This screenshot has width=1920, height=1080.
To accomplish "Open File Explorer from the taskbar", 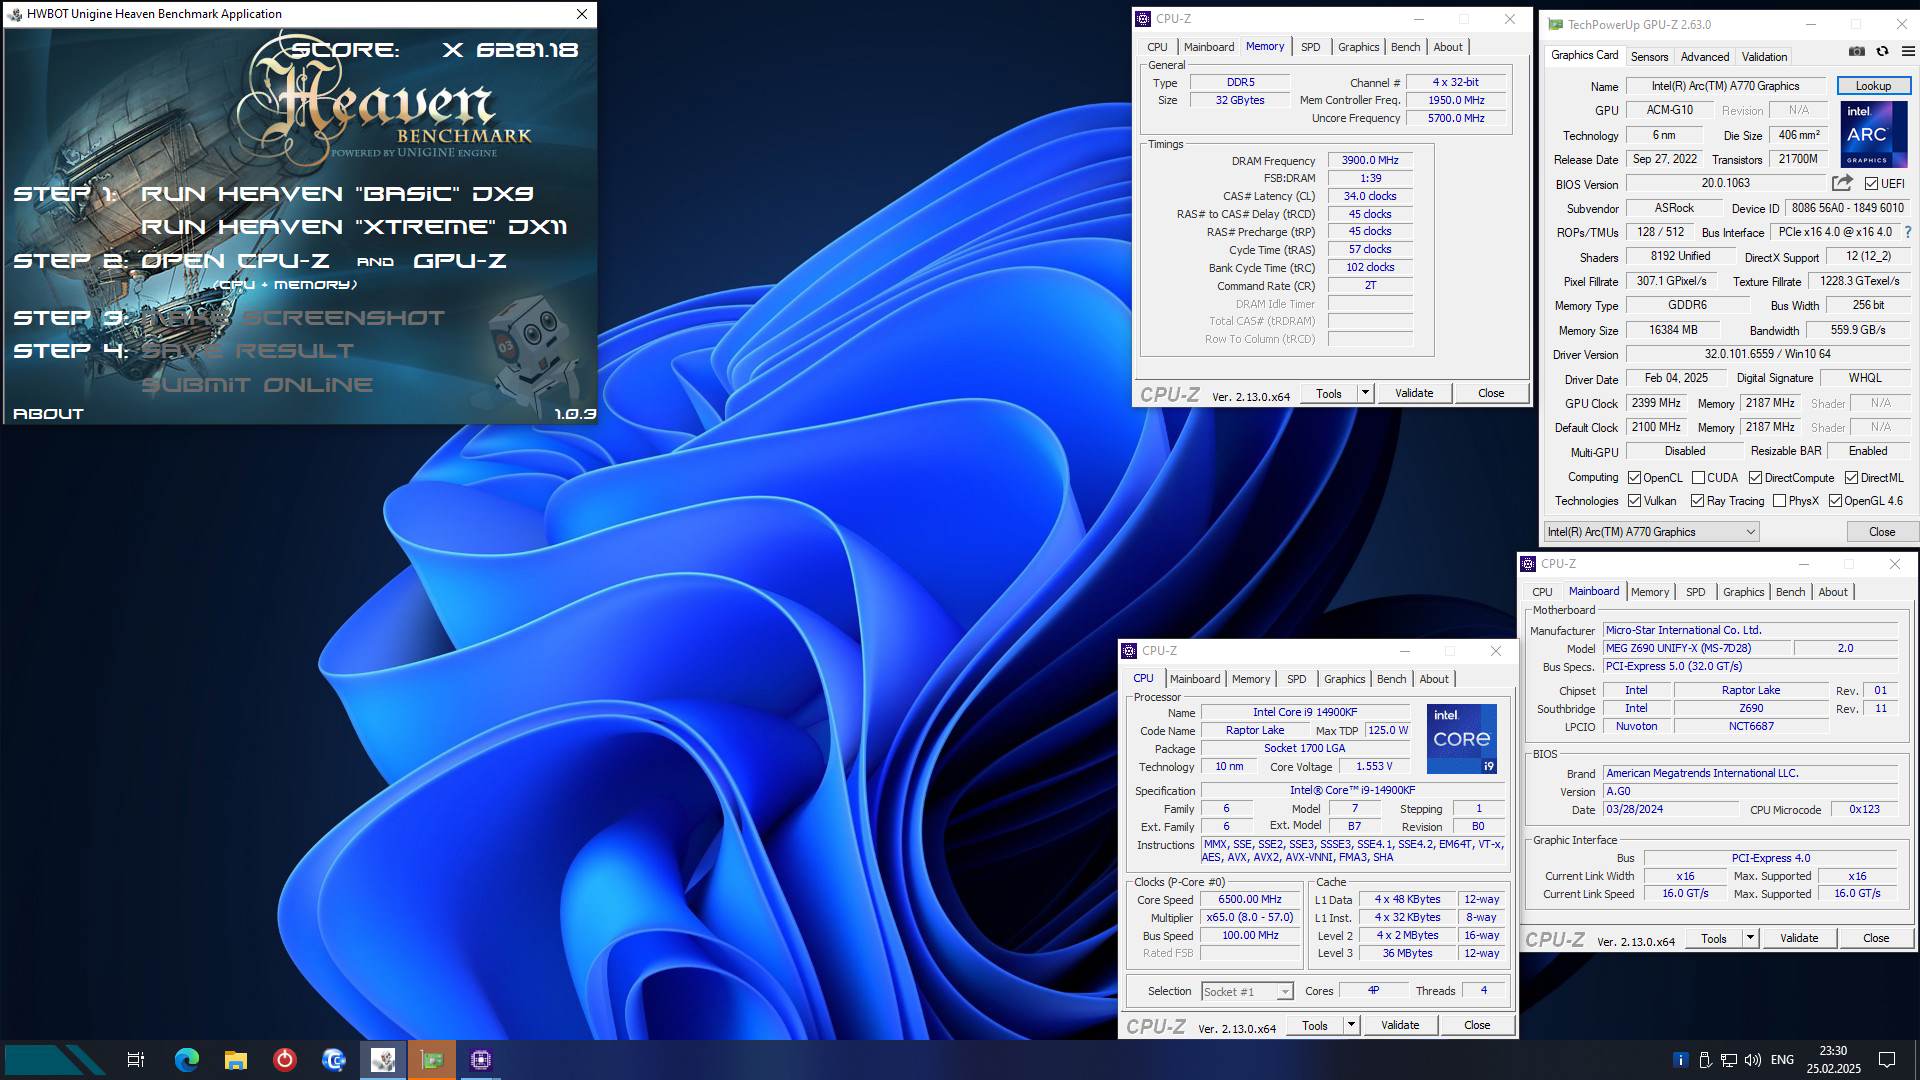I will [x=235, y=1060].
